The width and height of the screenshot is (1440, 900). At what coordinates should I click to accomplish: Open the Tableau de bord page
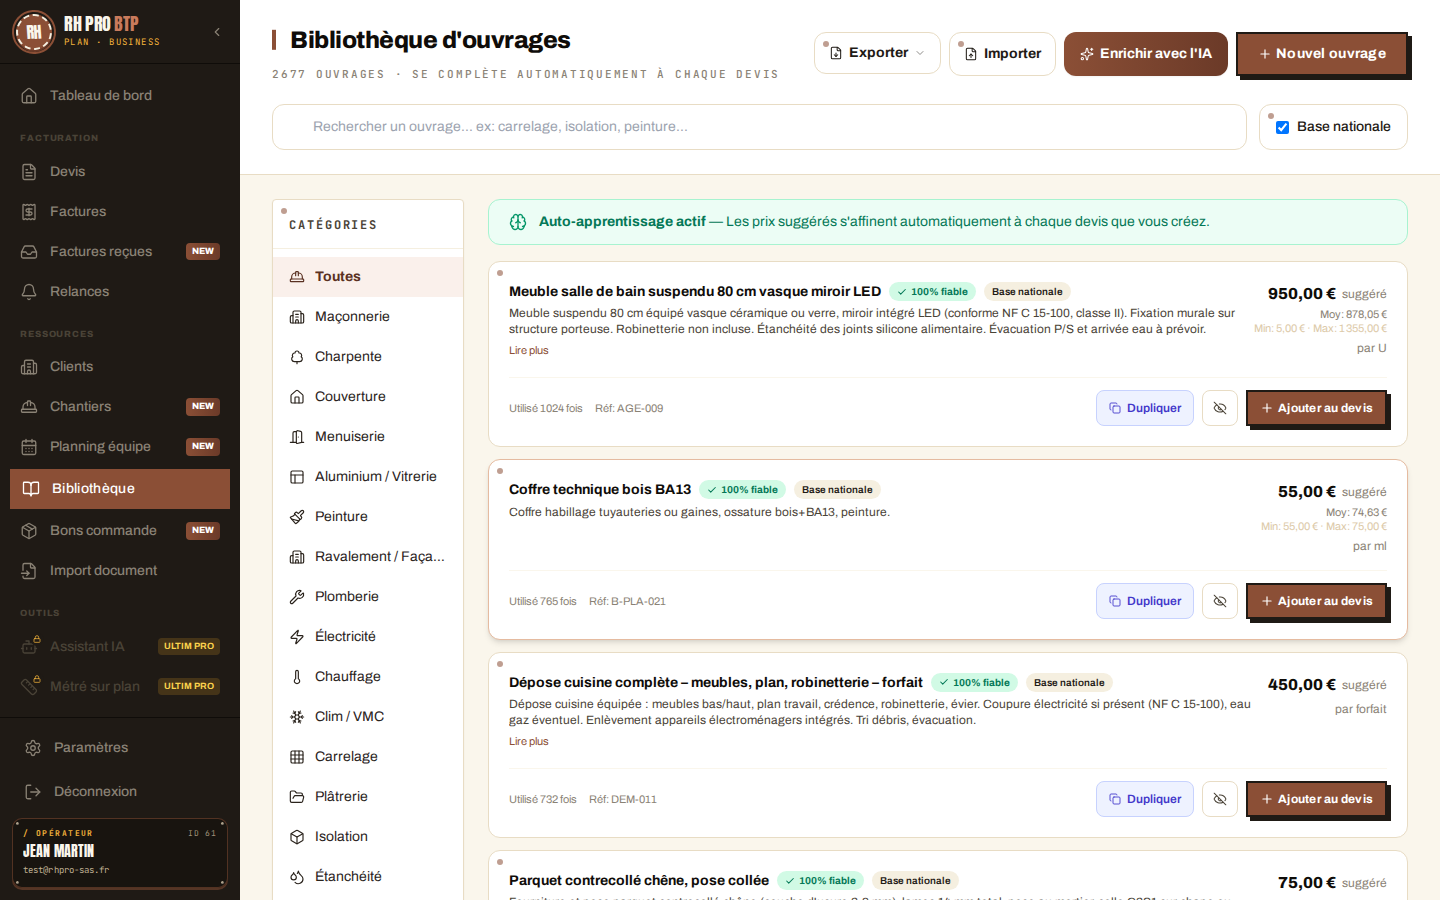click(x=120, y=95)
